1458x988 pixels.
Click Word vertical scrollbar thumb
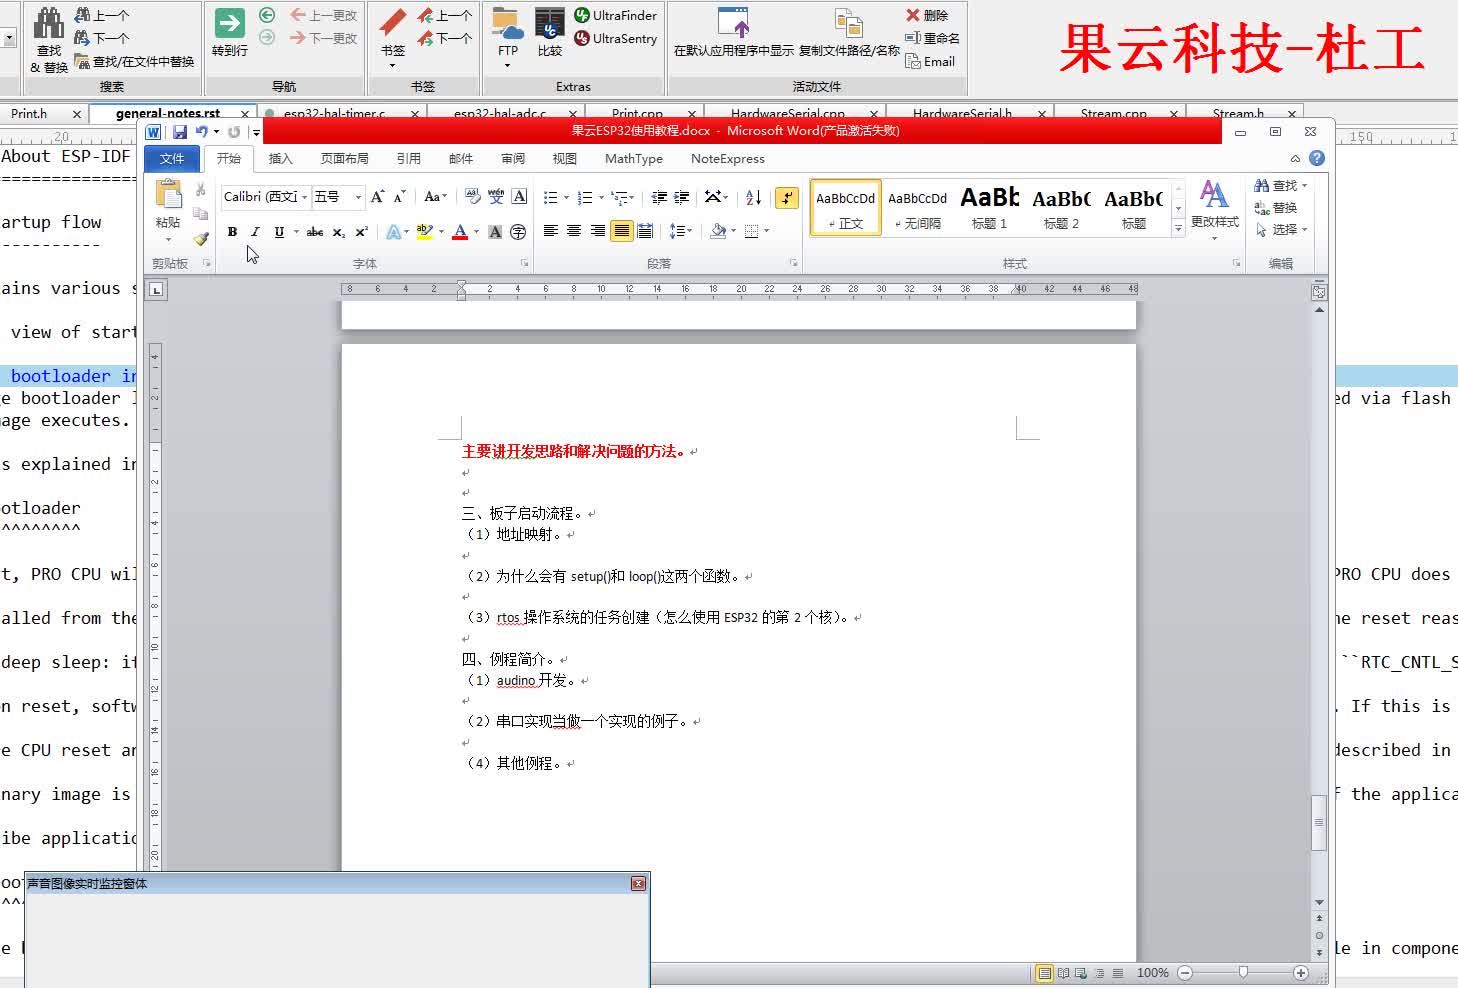[x=1319, y=822]
